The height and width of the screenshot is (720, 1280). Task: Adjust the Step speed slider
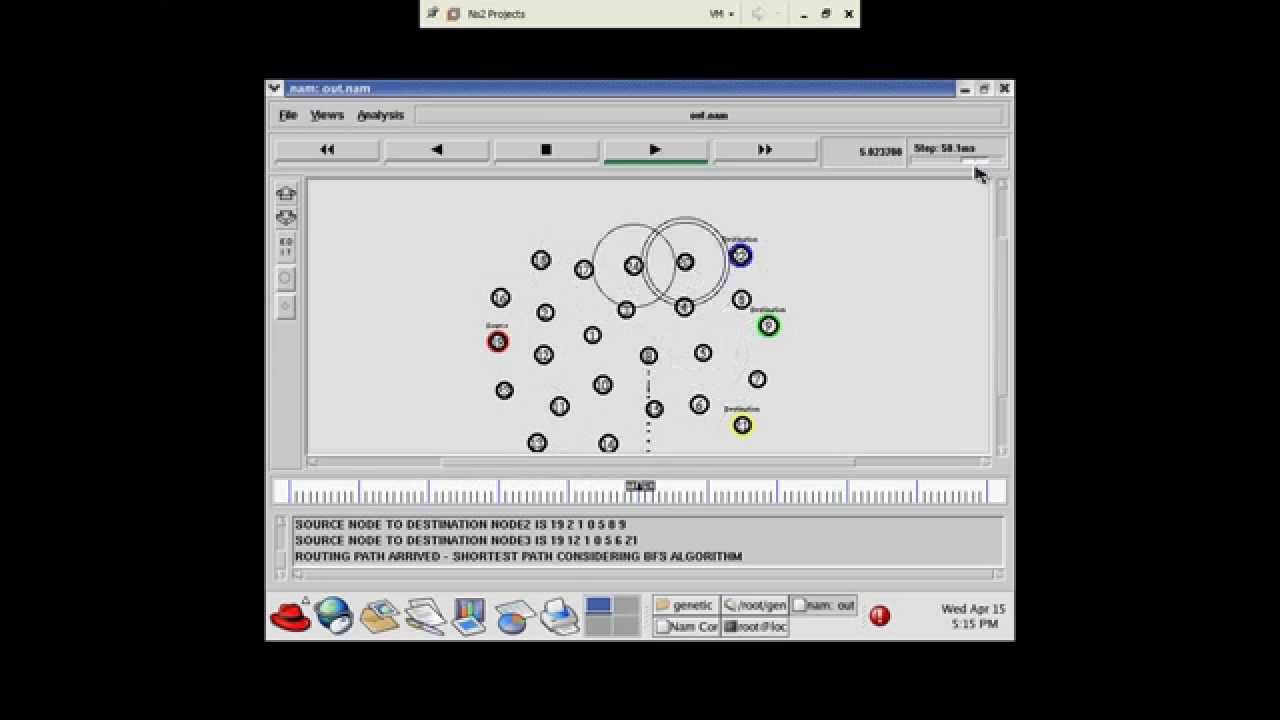(x=975, y=160)
